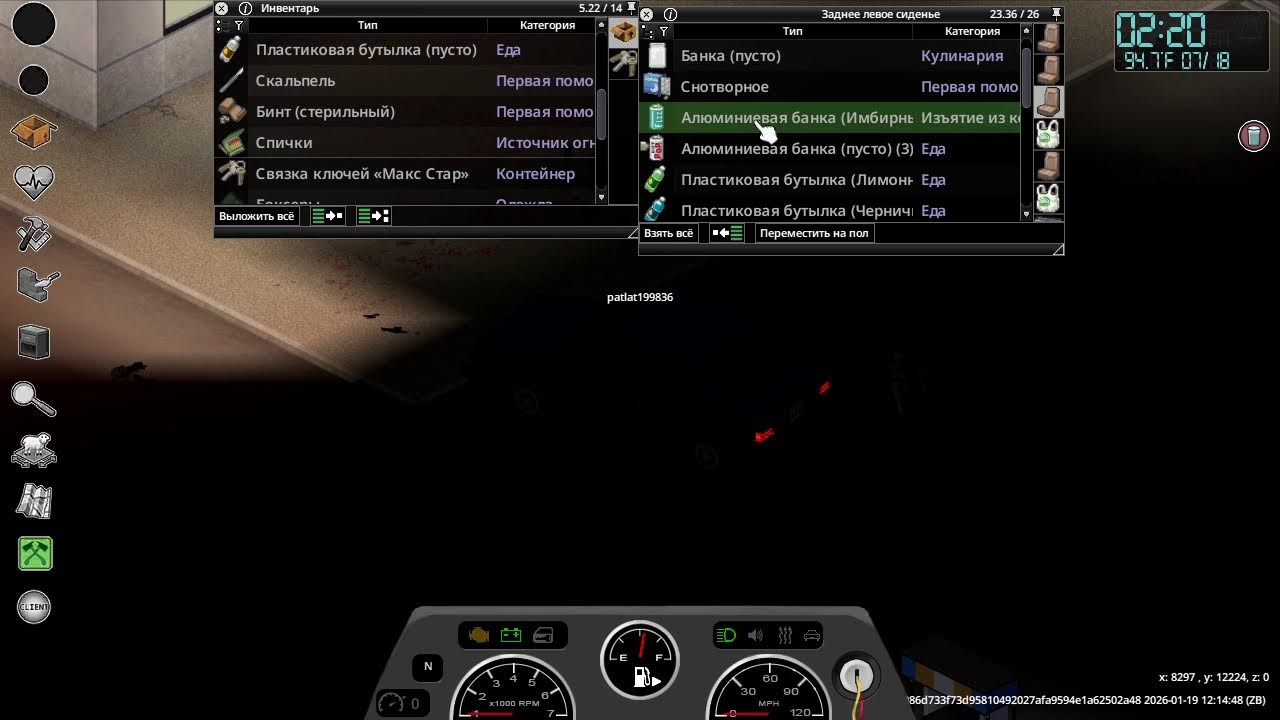1280x720 pixels.
Task: Select the Снотворное item row
Action: tap(830, 87)
